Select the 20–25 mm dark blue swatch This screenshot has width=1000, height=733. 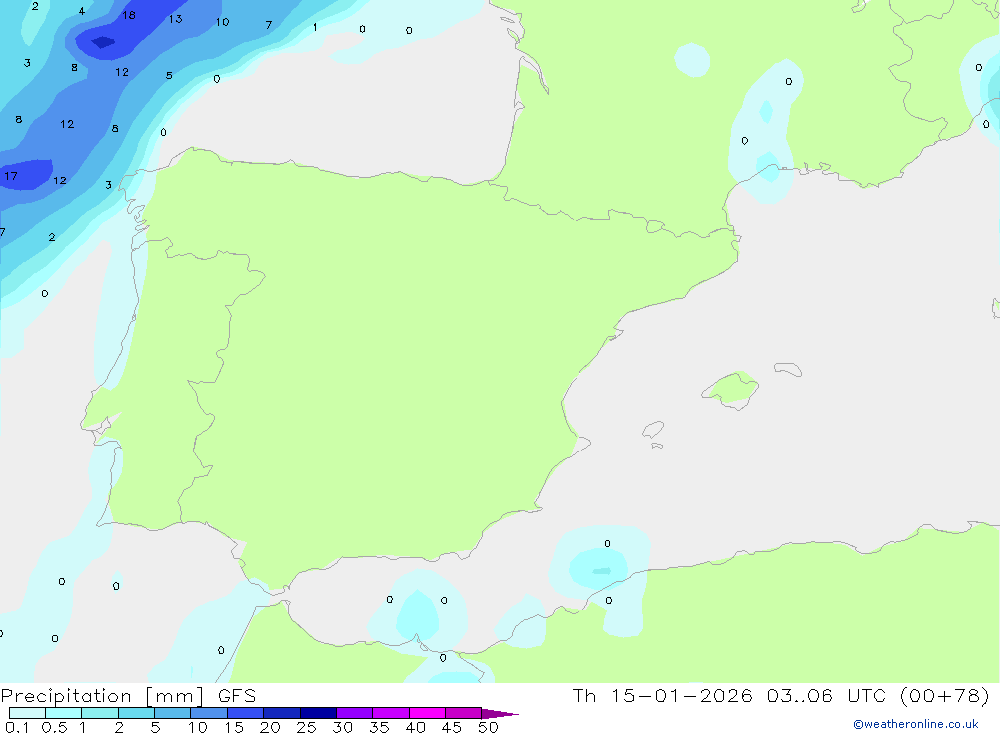point(282,713)
